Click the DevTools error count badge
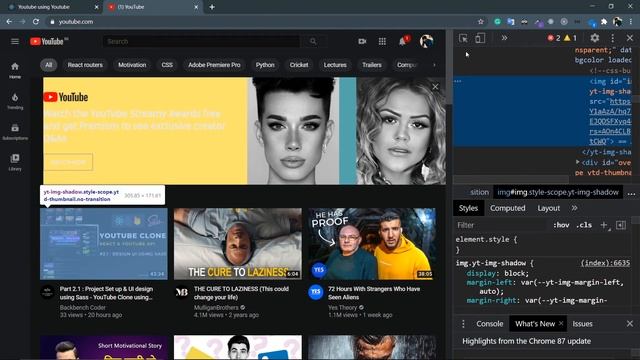640x360 pixels. click(554, 38)
